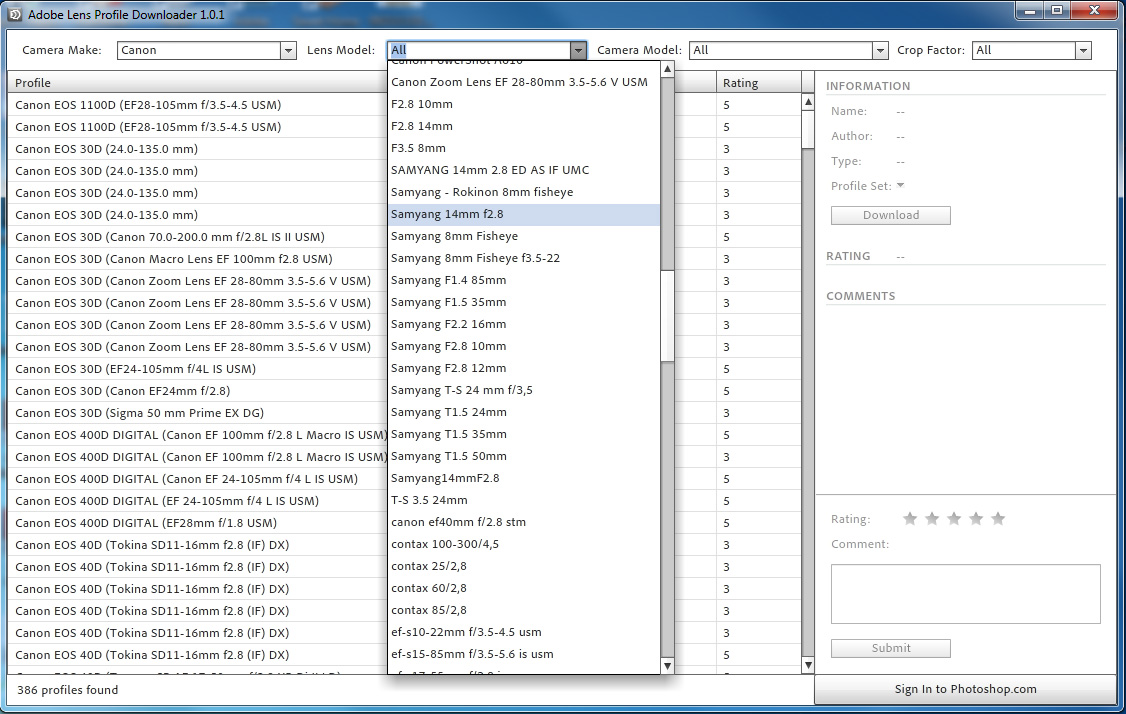This screenshot has height=714, width=1126.
Task: Select 'Canon EOS 30D (Canon 70.0-200.0 mm f/2.8L IS II USM)'
Action: pyautogui.click(x=197, y=237)
